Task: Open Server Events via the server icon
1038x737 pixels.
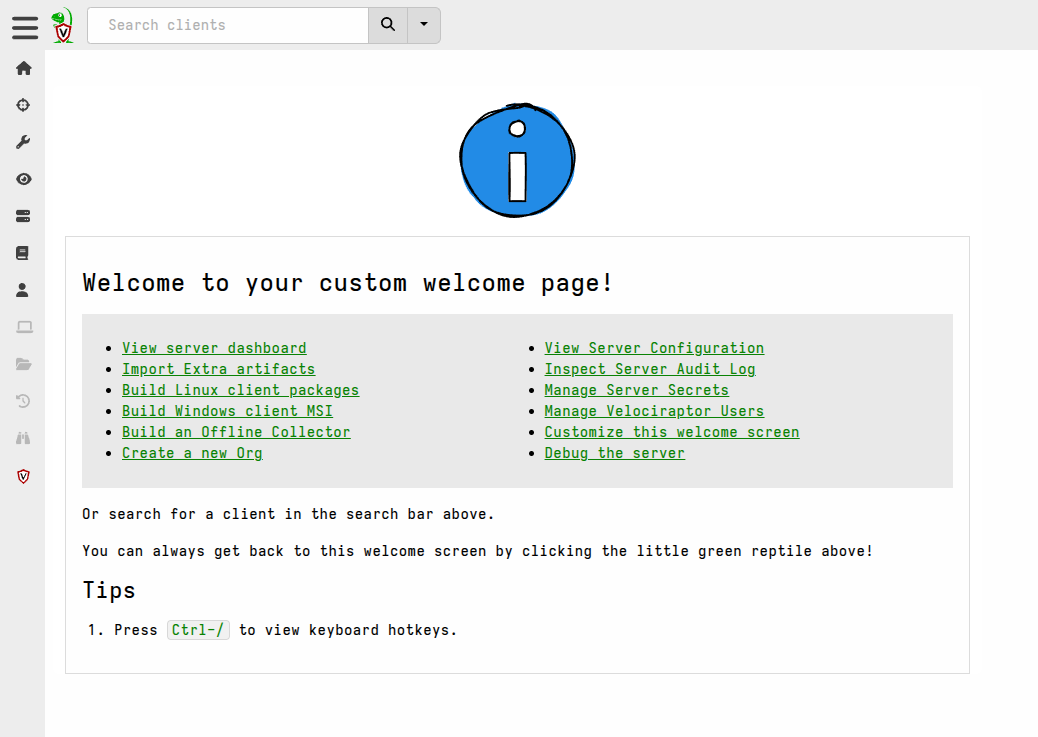Action: point(23,216)
